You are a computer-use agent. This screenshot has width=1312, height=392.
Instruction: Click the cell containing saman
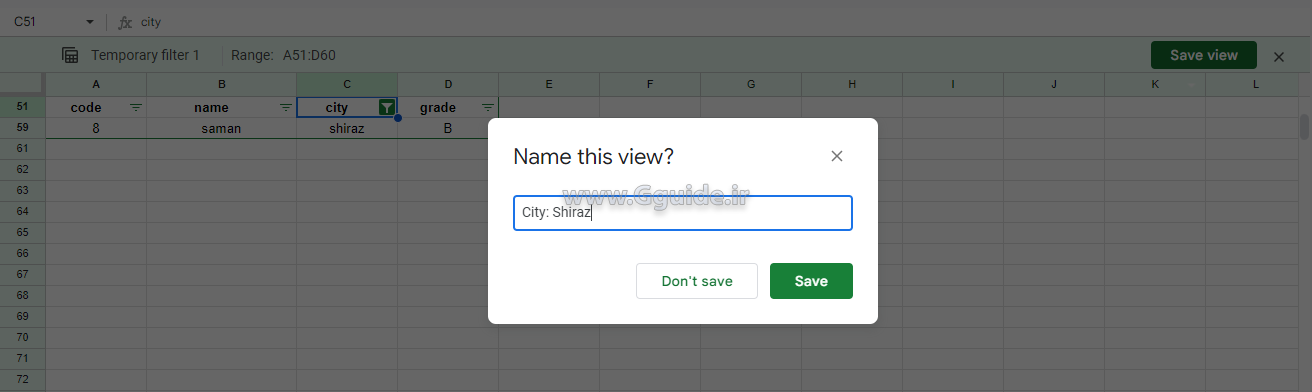tap(221, 128)
